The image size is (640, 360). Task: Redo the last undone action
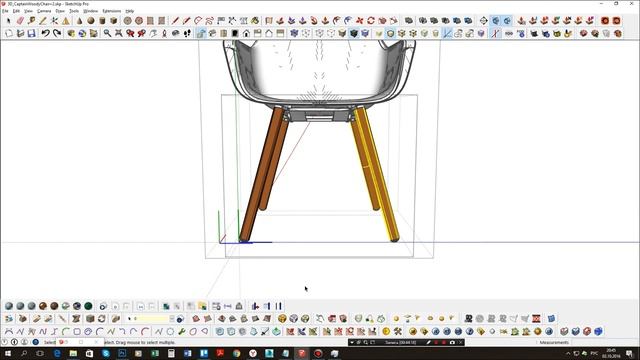point(57,33)
